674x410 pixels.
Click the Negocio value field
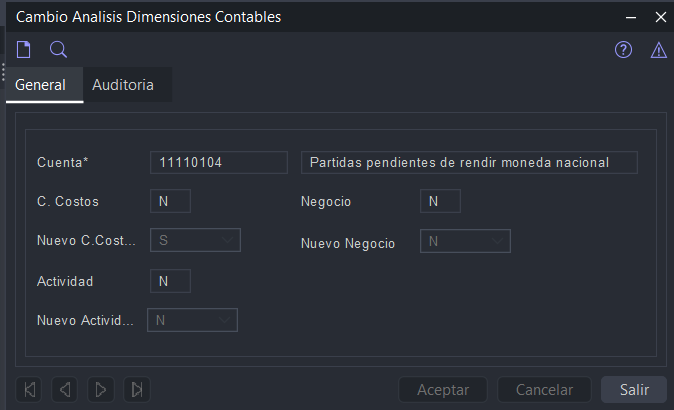[x=440, y=201]
